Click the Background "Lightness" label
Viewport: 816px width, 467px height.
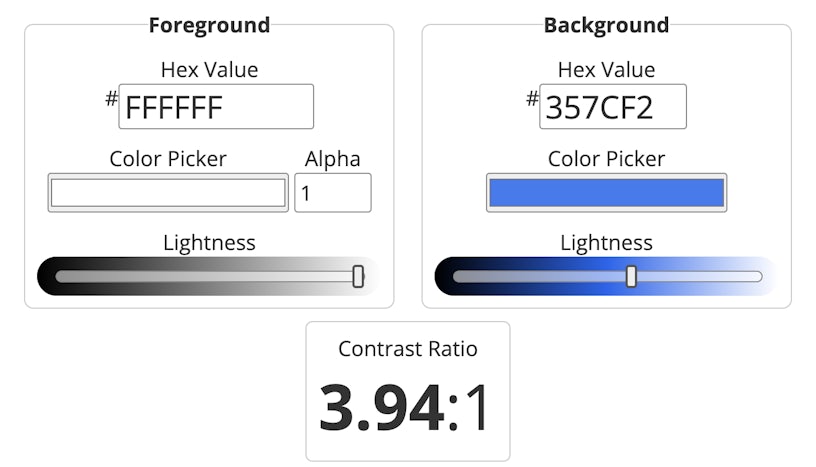[606, 243]
